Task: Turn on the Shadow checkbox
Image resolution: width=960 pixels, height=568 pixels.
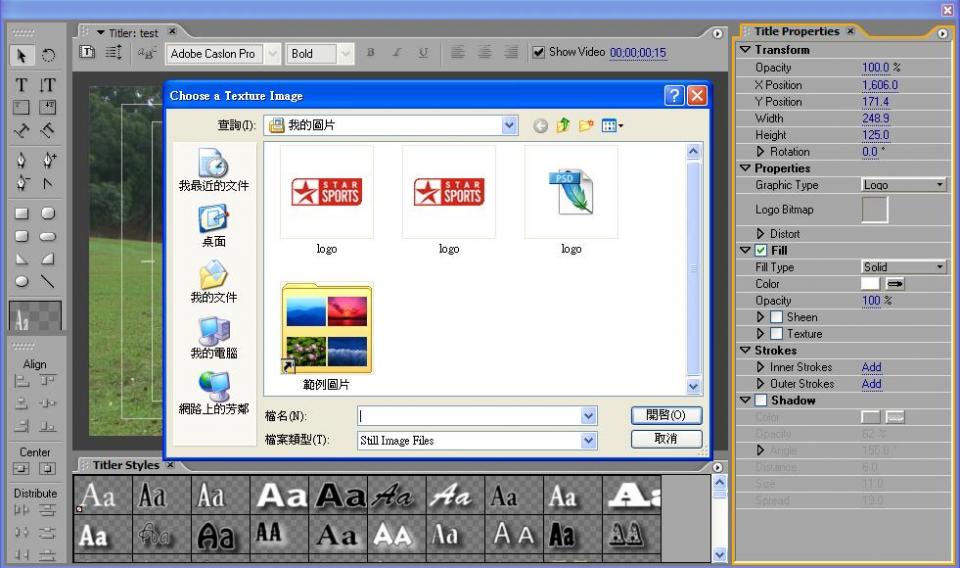Action: pos(760,400)
